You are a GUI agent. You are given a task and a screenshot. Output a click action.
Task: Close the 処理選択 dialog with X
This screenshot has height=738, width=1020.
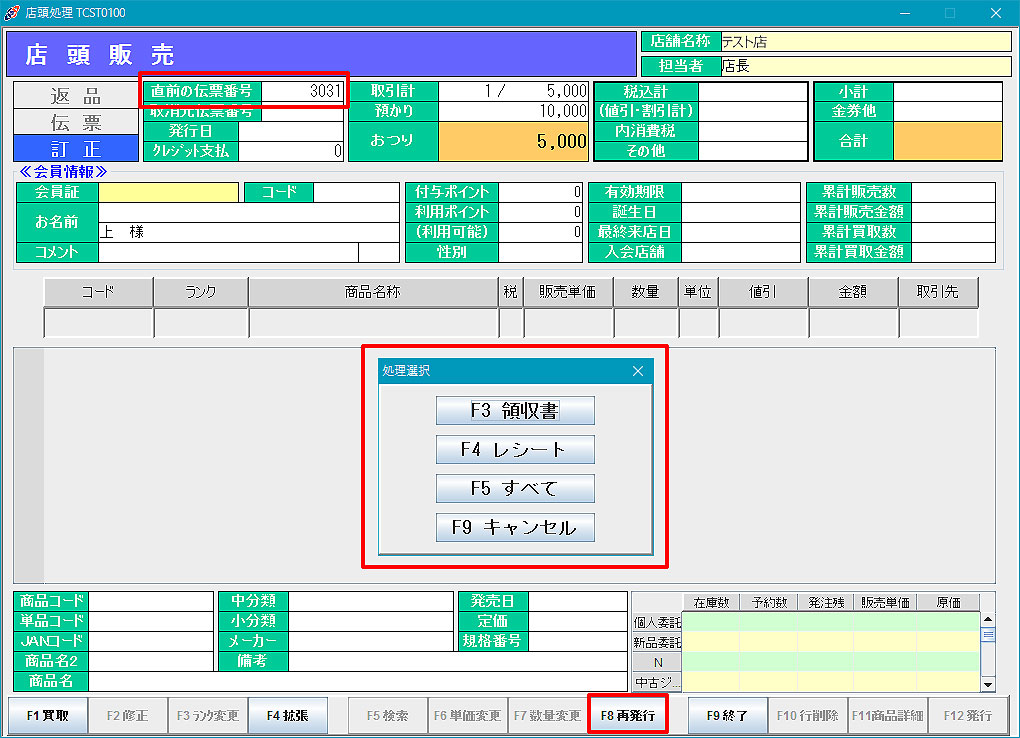pyautogui.click(x=638, y=371)
